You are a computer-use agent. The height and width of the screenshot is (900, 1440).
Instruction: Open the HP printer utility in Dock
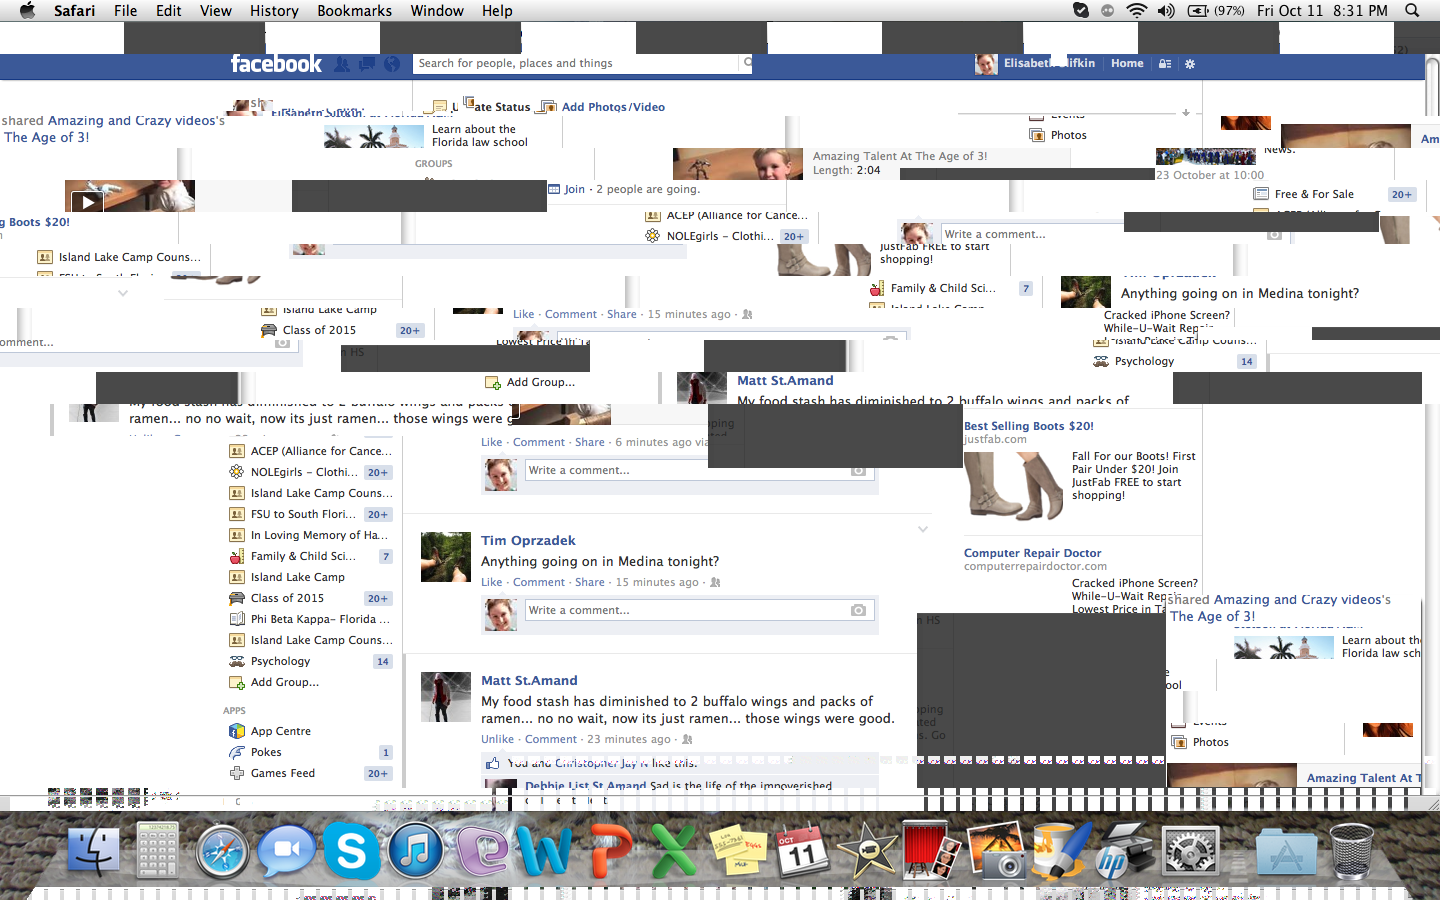pyautogui.click(x=1125, y=852)
